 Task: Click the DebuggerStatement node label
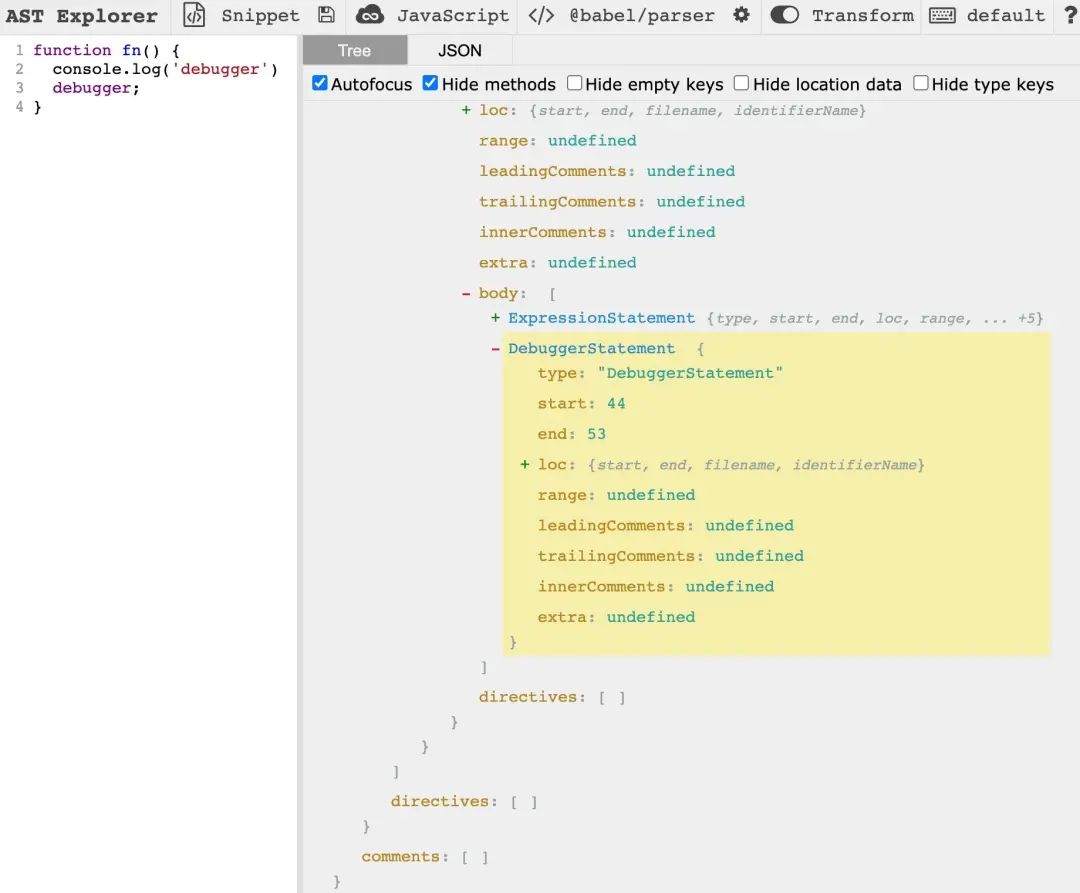tap(592, 348)
